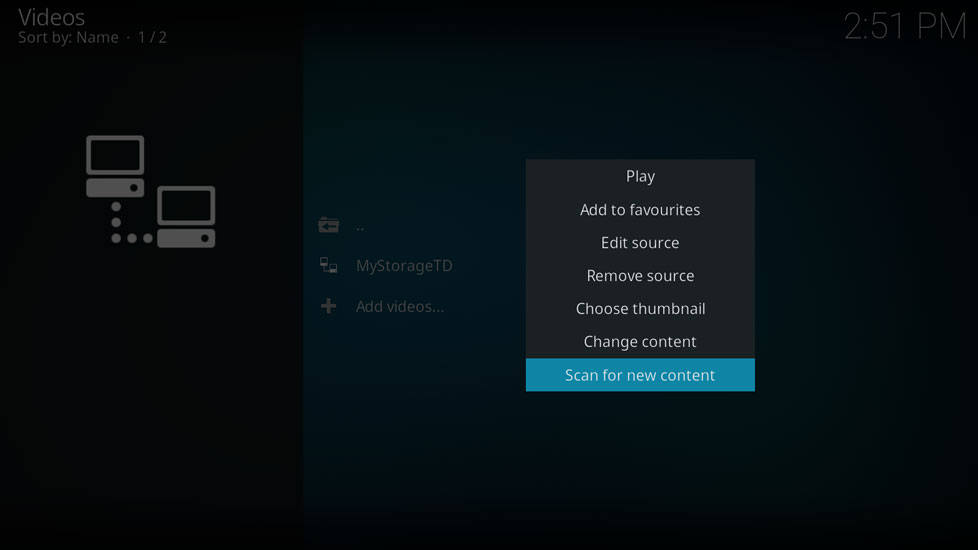Click the Videos heading

coord(51,17)
